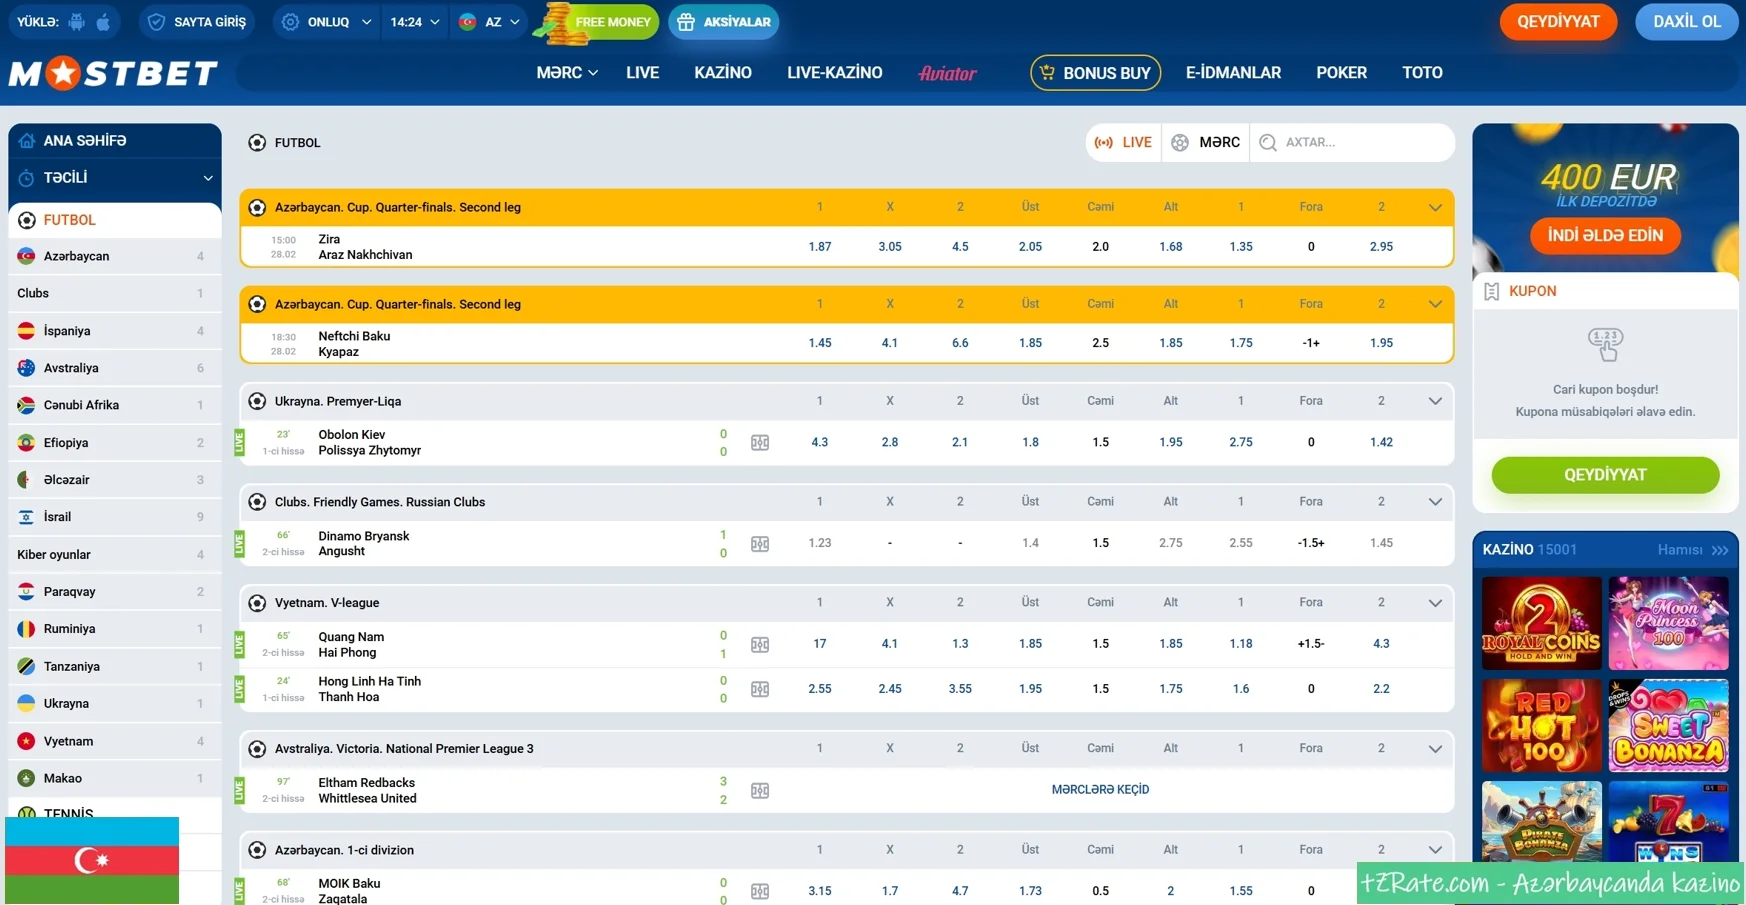This screenshot has height=905, width=1746.
Task: Click the match stats icon for Quang Nam
Action: 760,644
